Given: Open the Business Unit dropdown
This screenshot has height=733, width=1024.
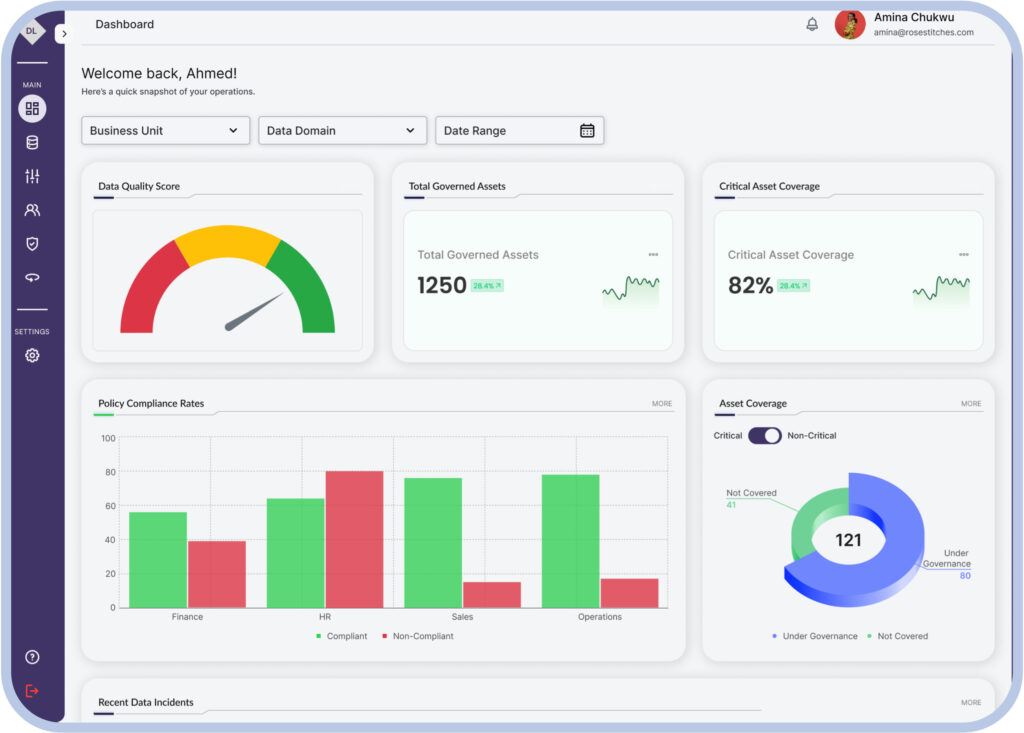Looking at the screenshot, I should point(164,130).
